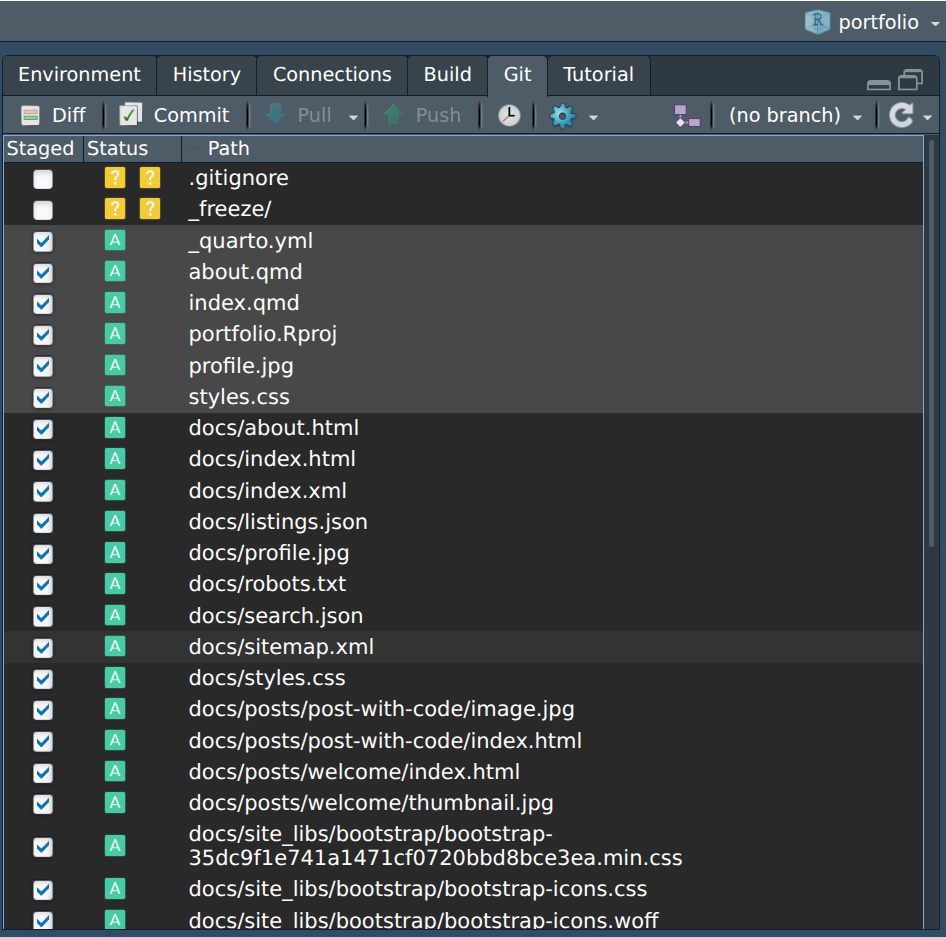
Task: Click the green A status icon beside _quarto.yml
Action: [x=114, y=240]
